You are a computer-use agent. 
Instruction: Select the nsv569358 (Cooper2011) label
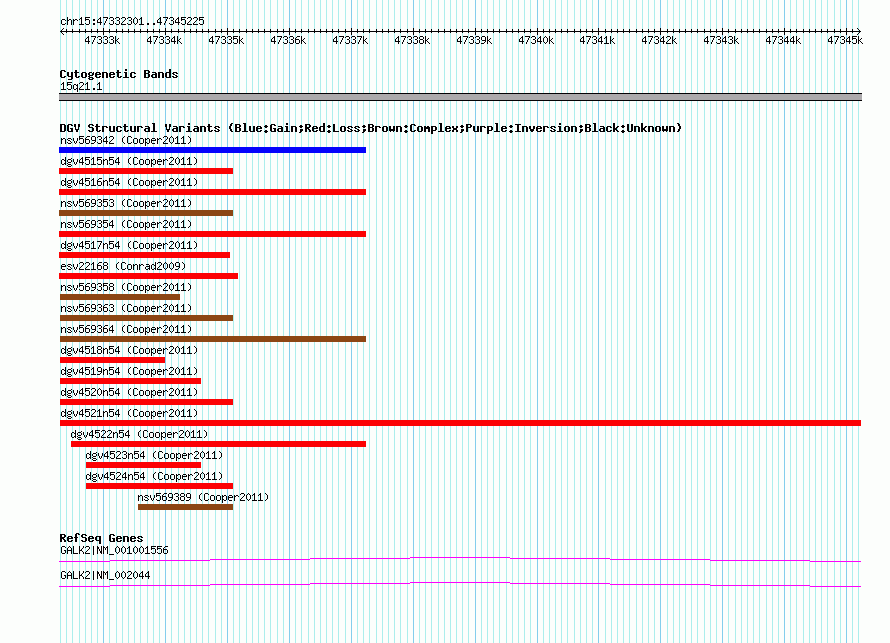coord(126,287)
